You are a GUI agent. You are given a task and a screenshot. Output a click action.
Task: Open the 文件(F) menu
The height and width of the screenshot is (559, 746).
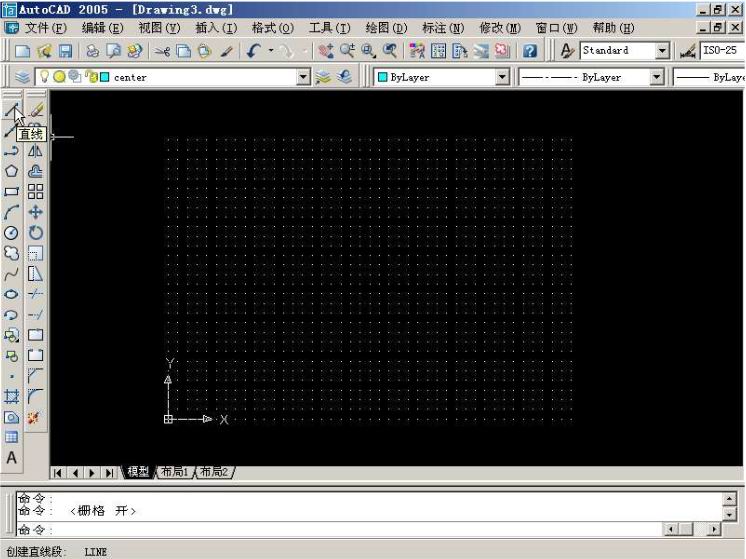click(x=45, y=28)
